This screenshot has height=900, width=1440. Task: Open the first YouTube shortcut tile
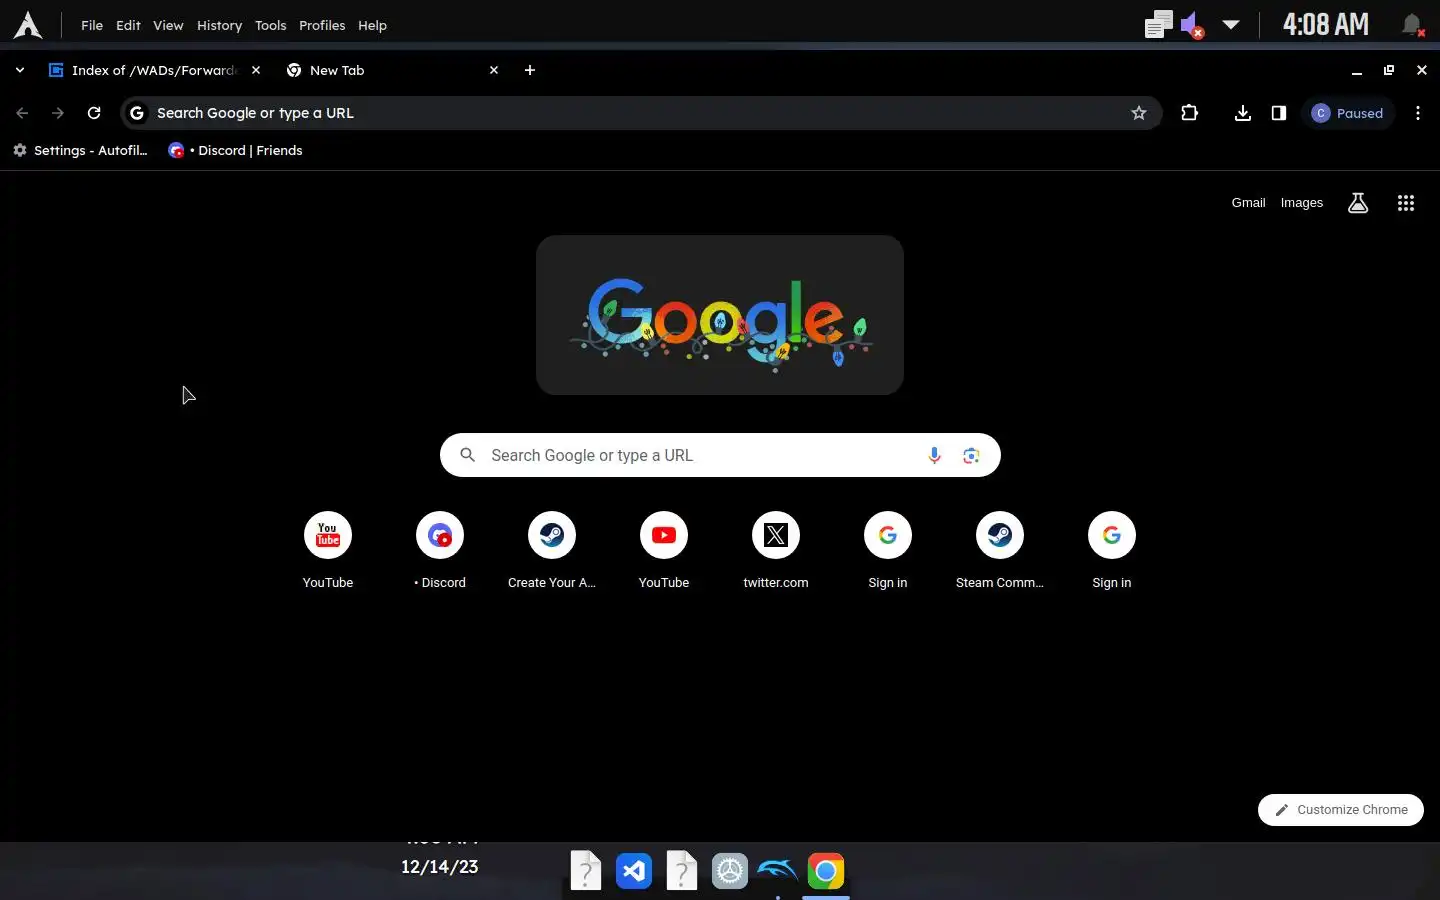coord(328,551)
